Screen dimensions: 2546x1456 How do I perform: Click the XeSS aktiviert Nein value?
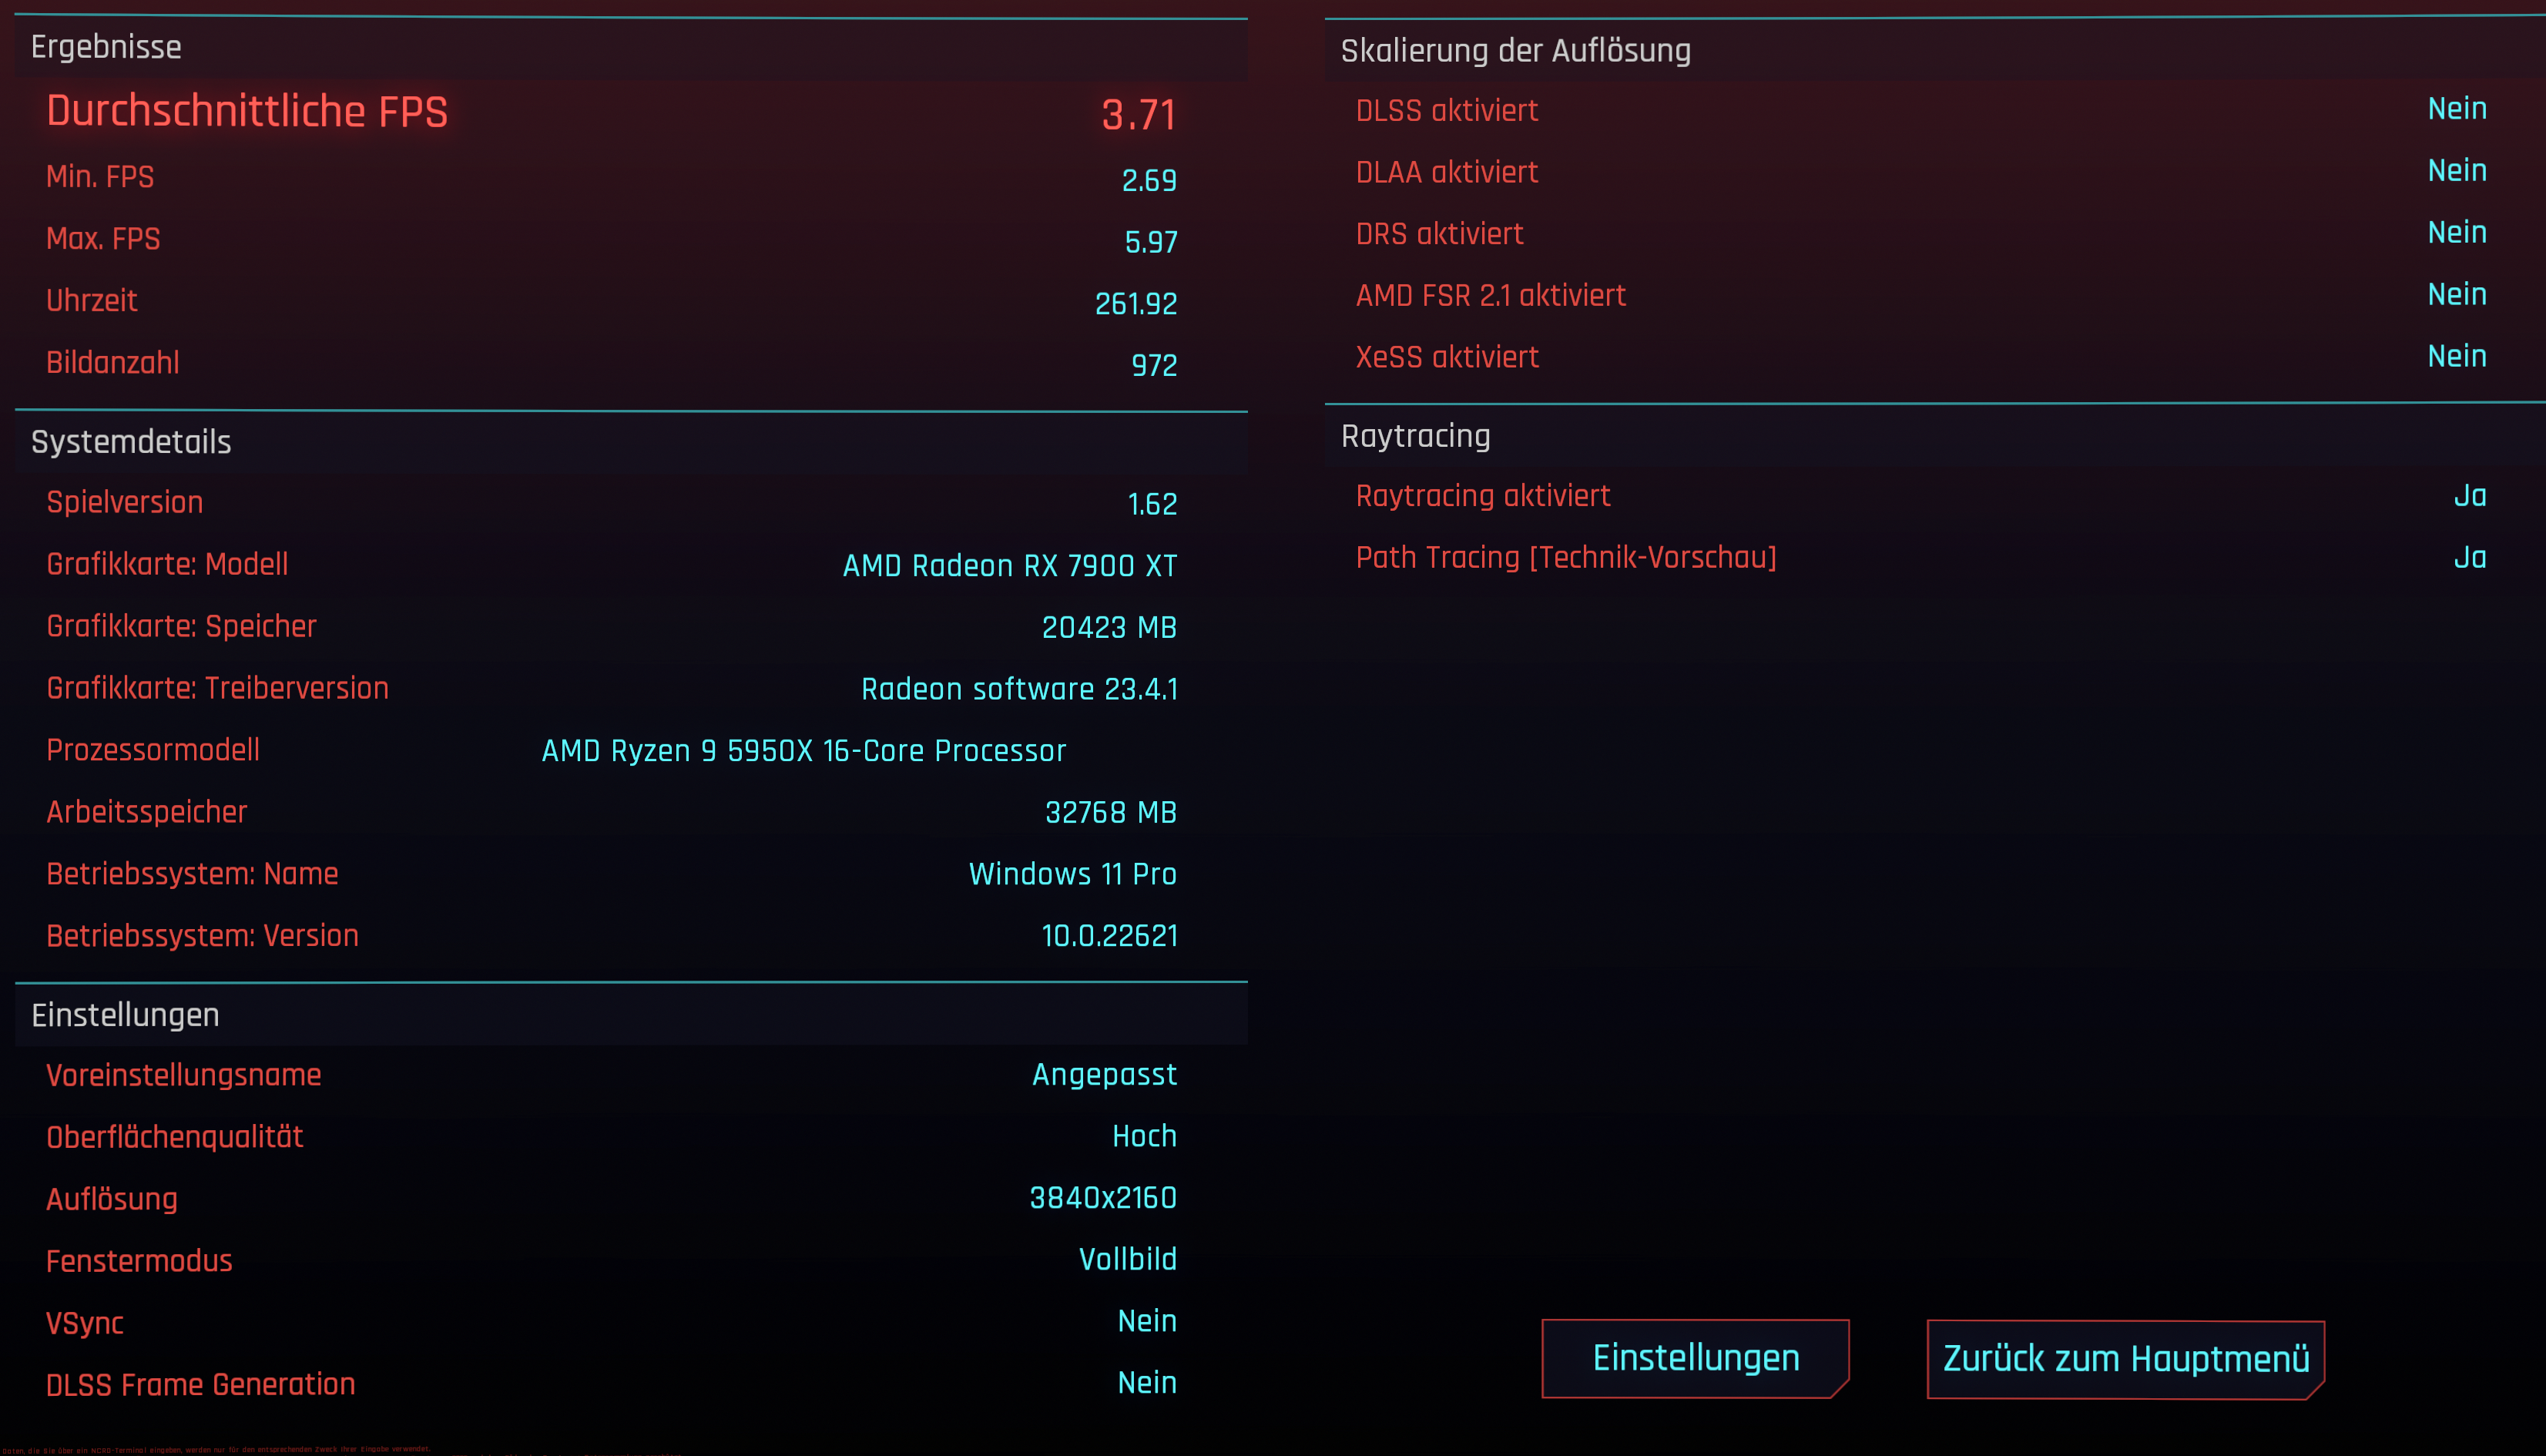(2456, 356)
